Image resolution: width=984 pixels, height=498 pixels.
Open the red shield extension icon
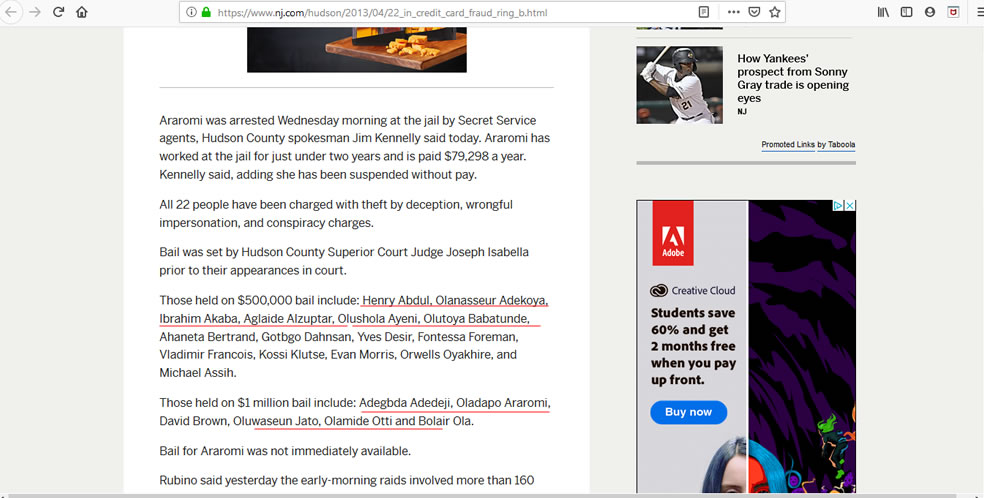tap(953, 12)
